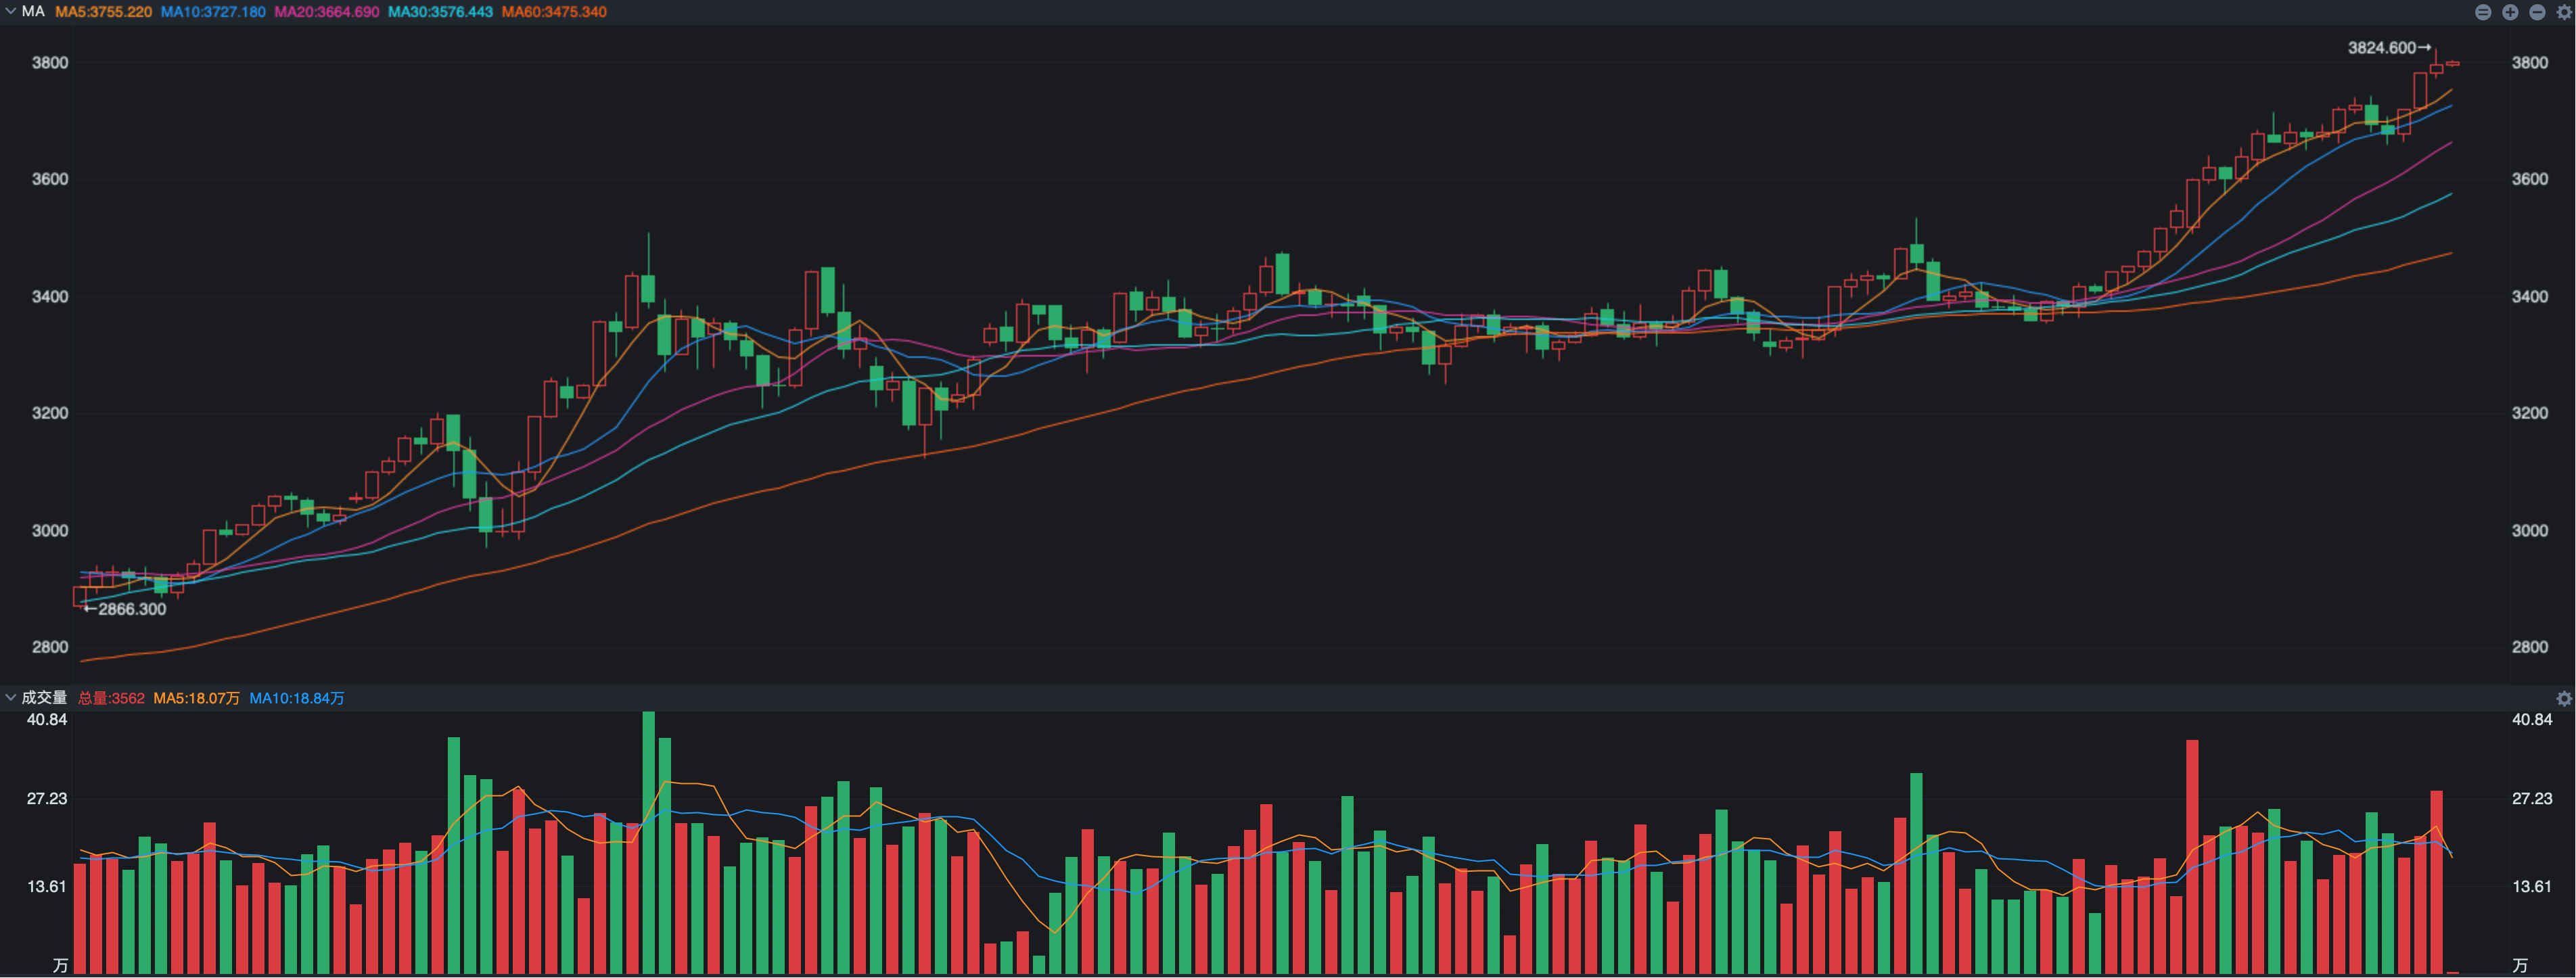Click the MA30:3576.443 legend value

point(440,12)
